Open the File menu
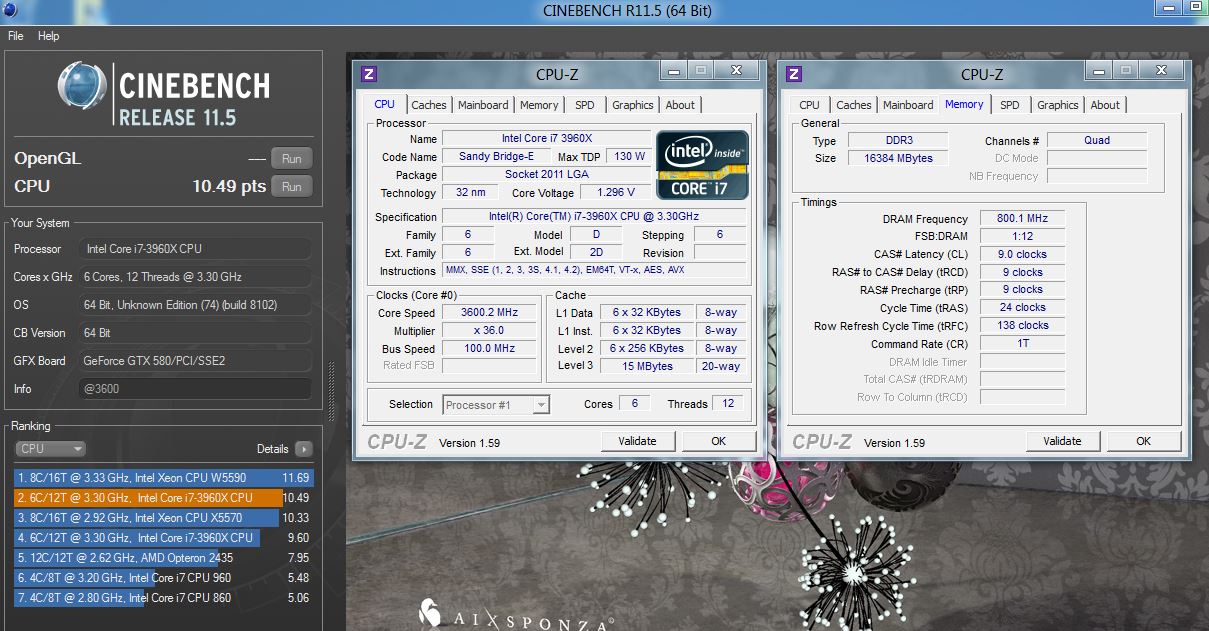Screen dimensions: 1209x631 (16, 36)
